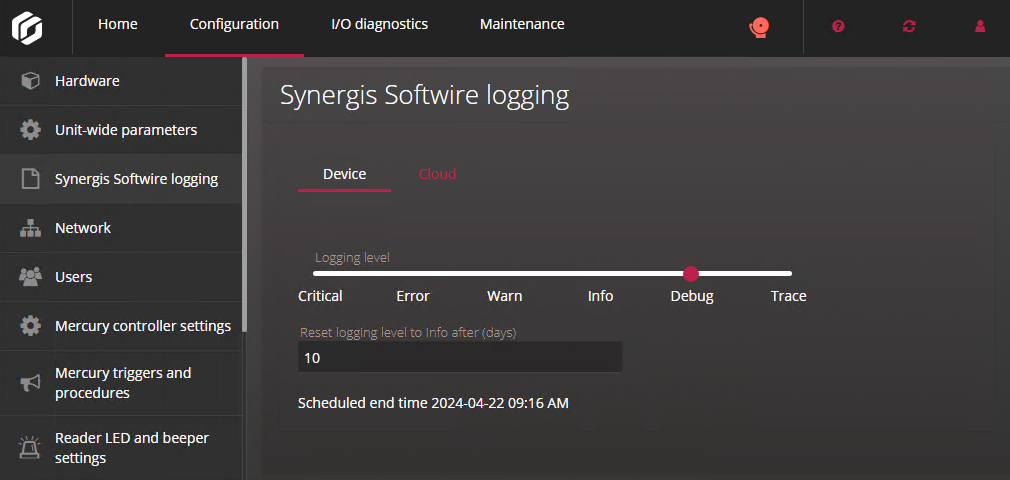Open the Home menu
Screen dimensions: 1010x480
[x=118, y=25]
